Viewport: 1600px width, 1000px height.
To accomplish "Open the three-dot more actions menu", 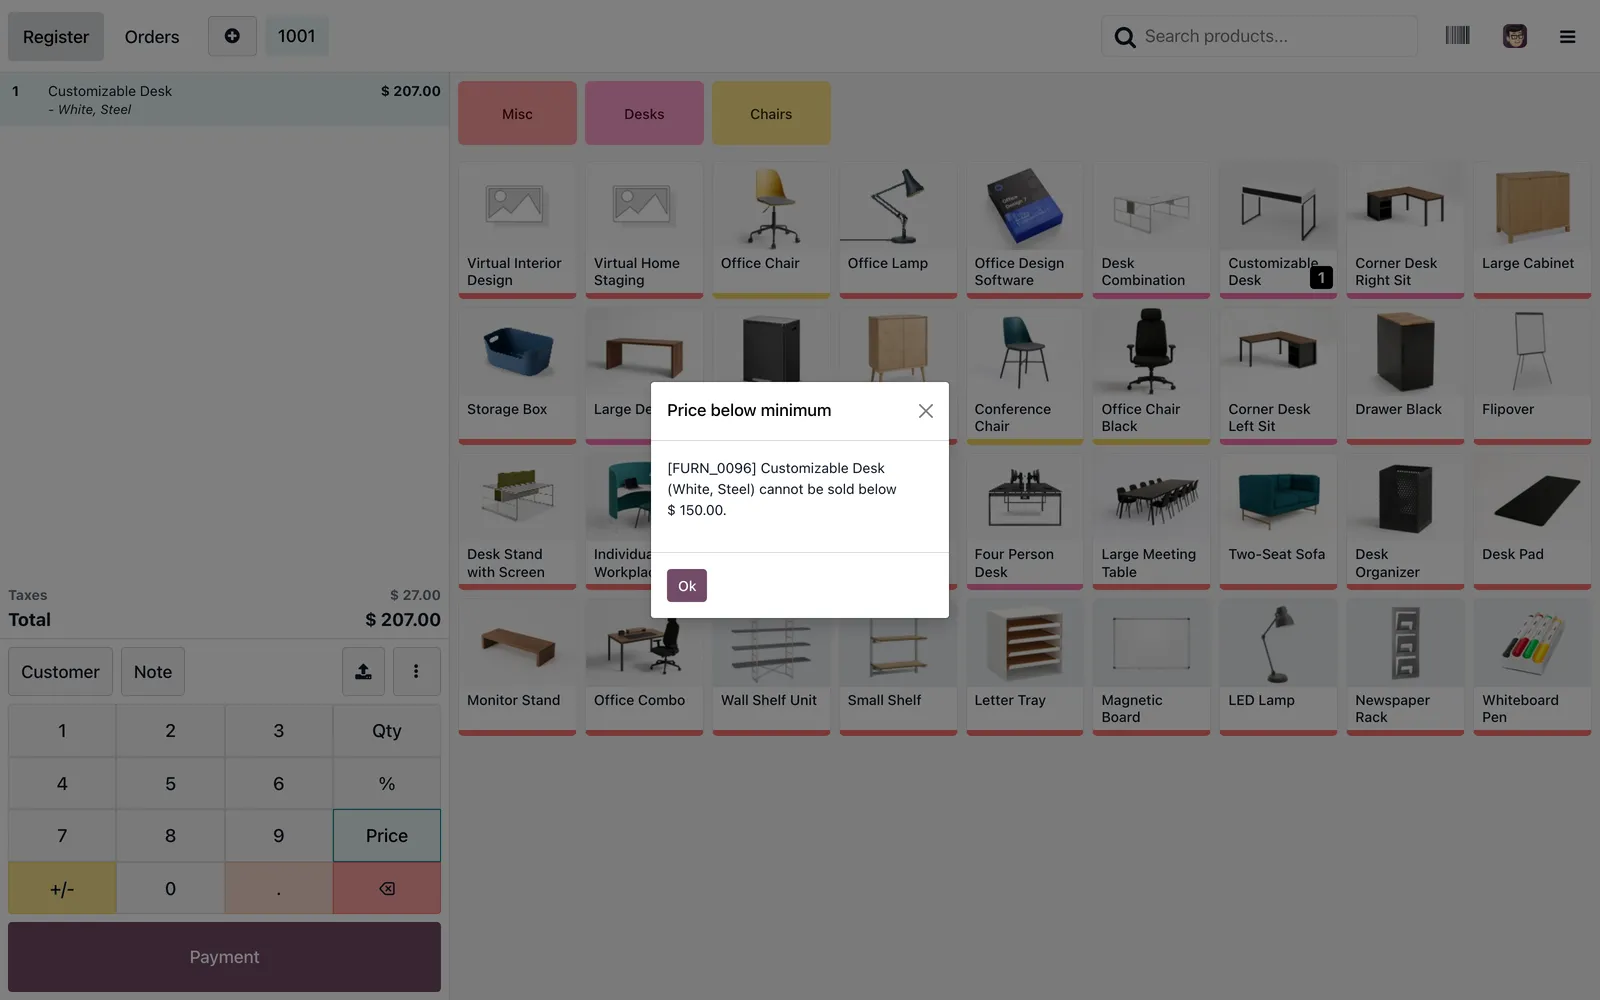I will coord(416,672).
